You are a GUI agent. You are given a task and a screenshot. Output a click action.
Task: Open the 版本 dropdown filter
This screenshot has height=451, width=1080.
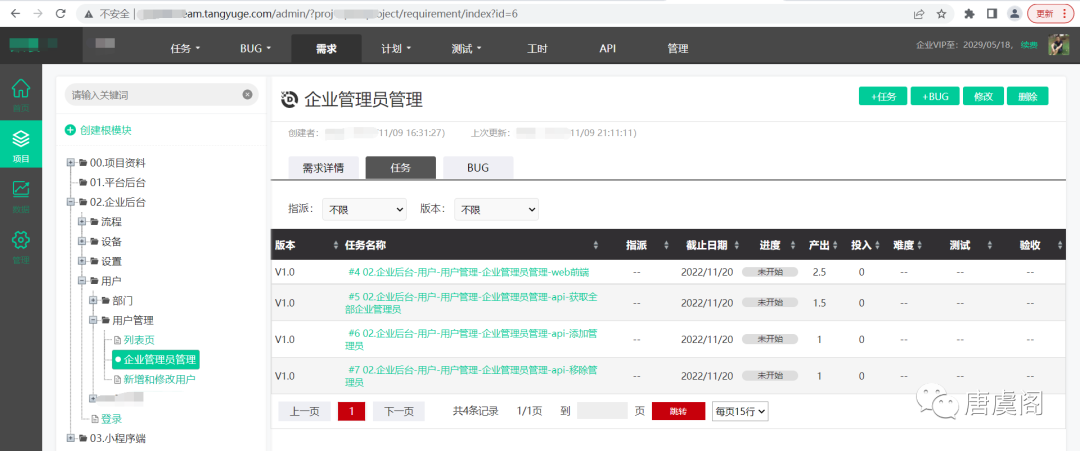496,209
